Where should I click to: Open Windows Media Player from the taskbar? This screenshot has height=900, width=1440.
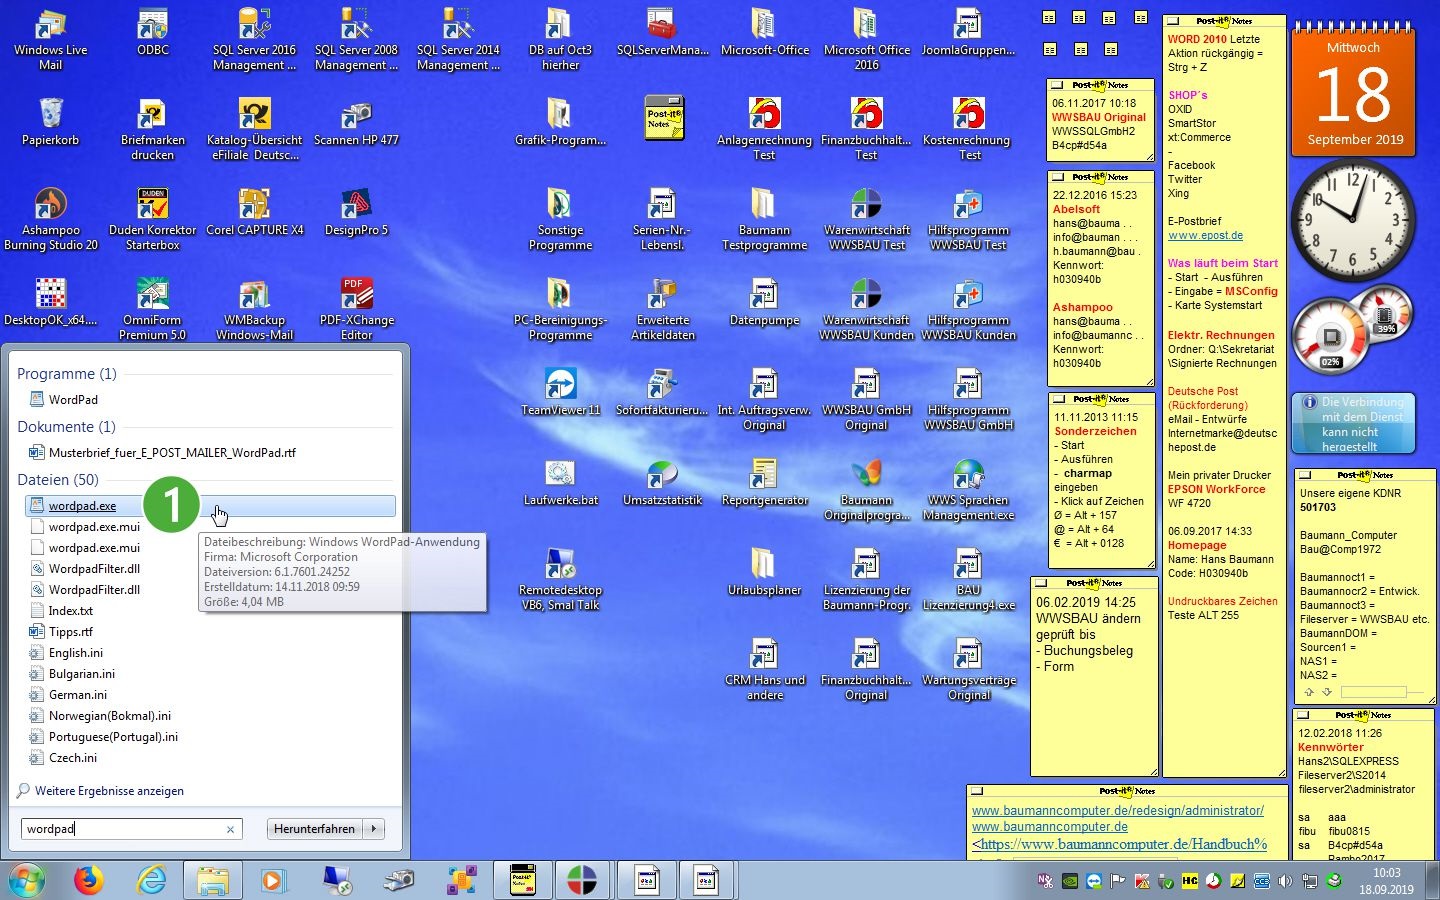click(x=272, y=880)
